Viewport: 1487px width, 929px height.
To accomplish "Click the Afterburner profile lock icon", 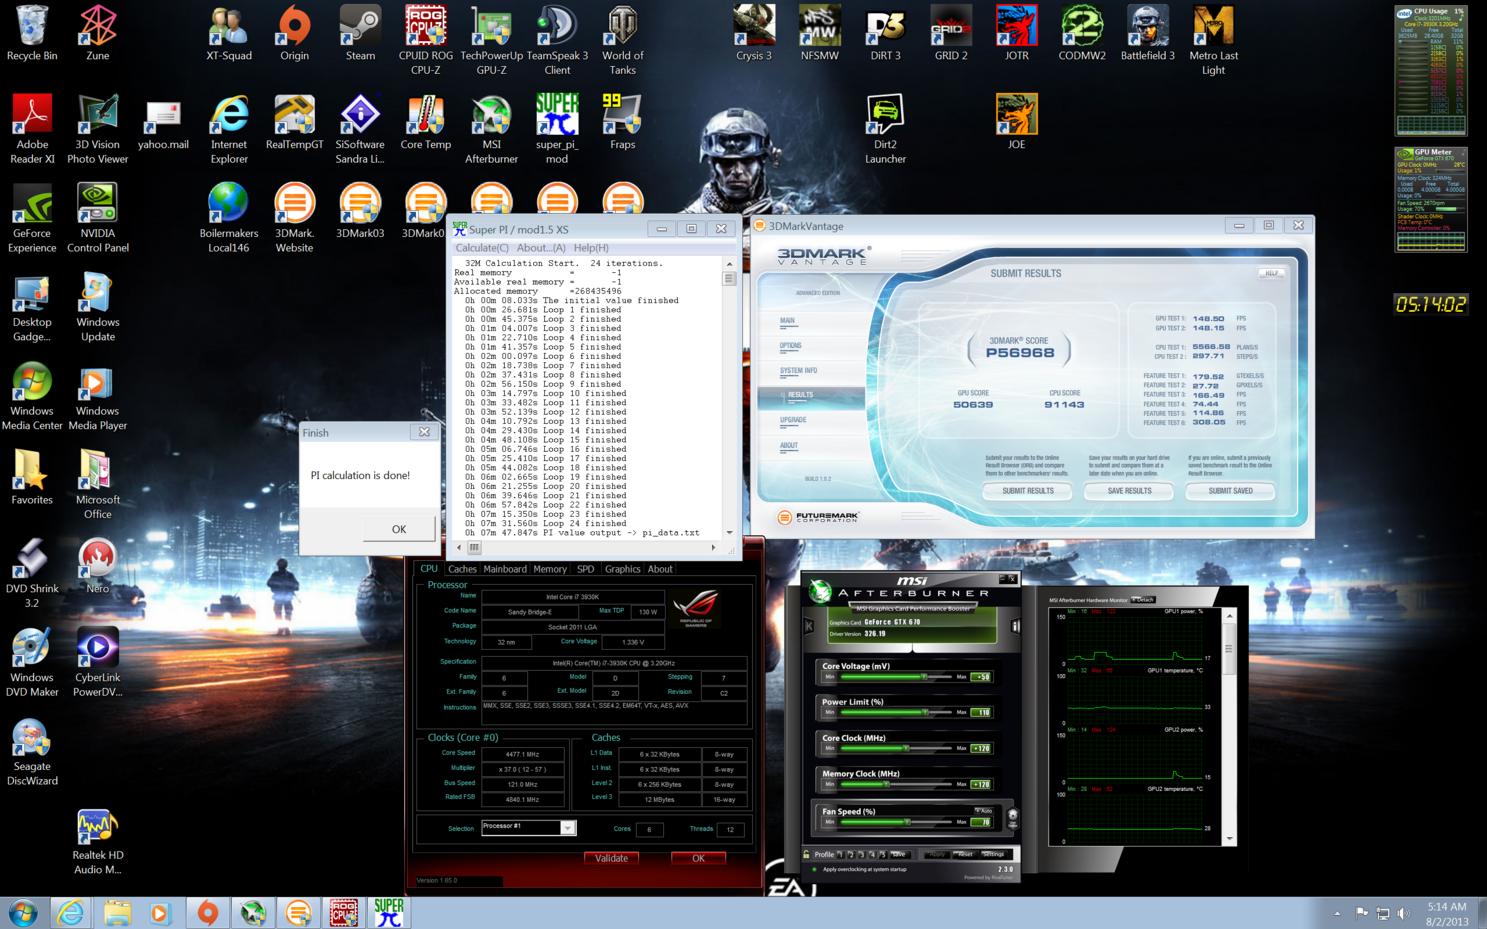I will 806,854.
